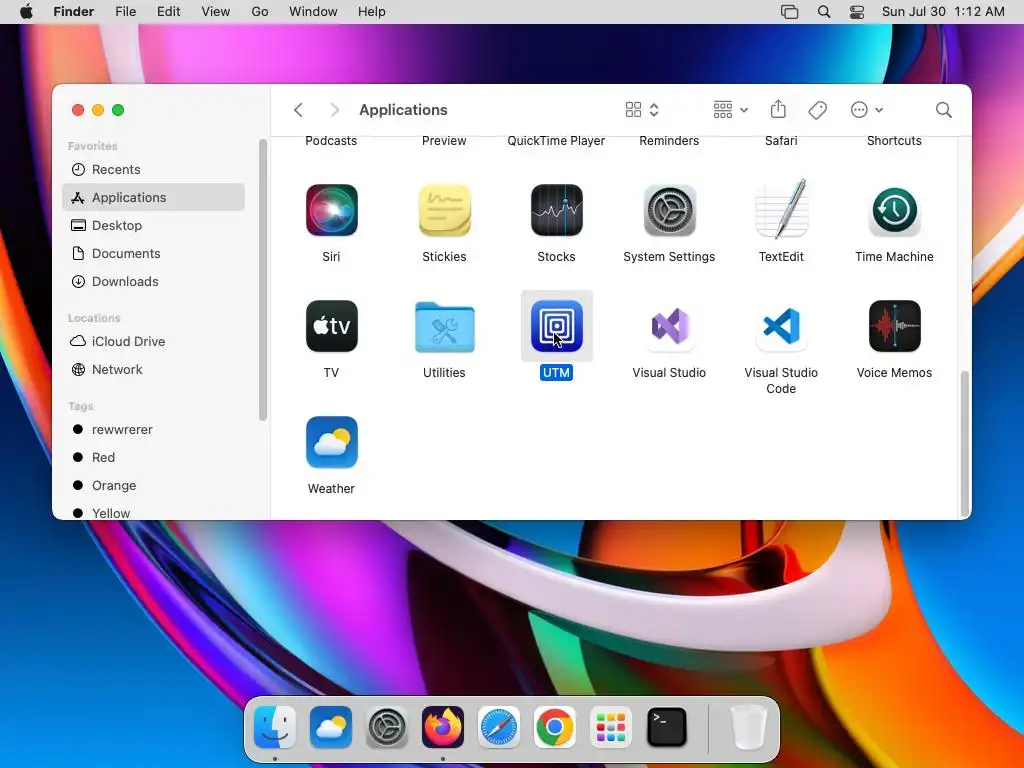Open the Trash in the Dock
Image resolution: width=1024 pixels, height=768 pixels.
(748, 727)
